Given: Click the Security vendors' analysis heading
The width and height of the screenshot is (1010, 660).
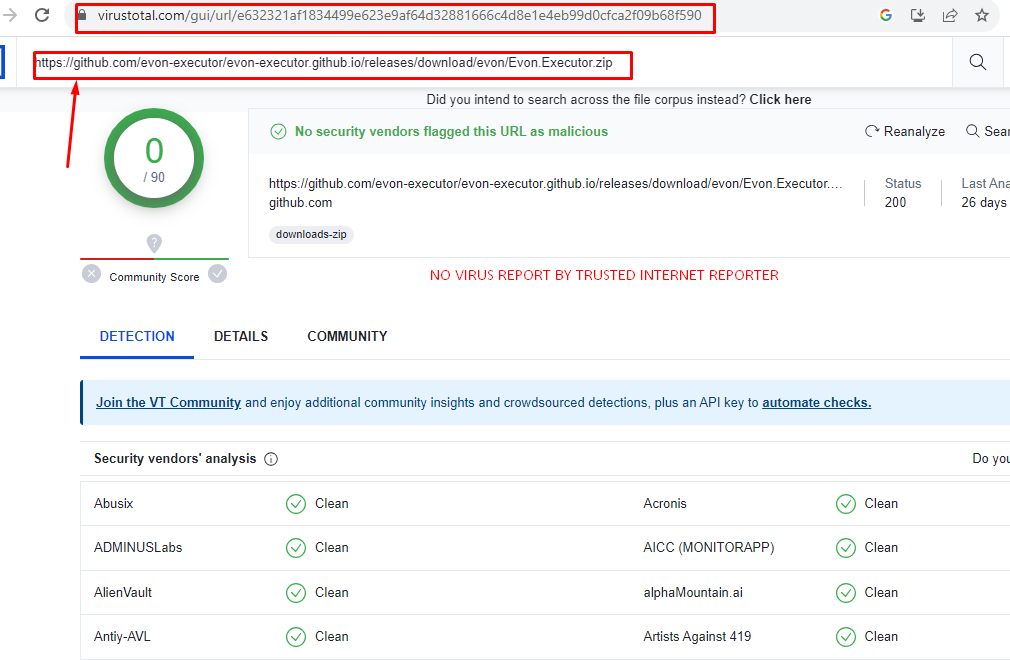Looking at the screenshot, I should (175, 458).
